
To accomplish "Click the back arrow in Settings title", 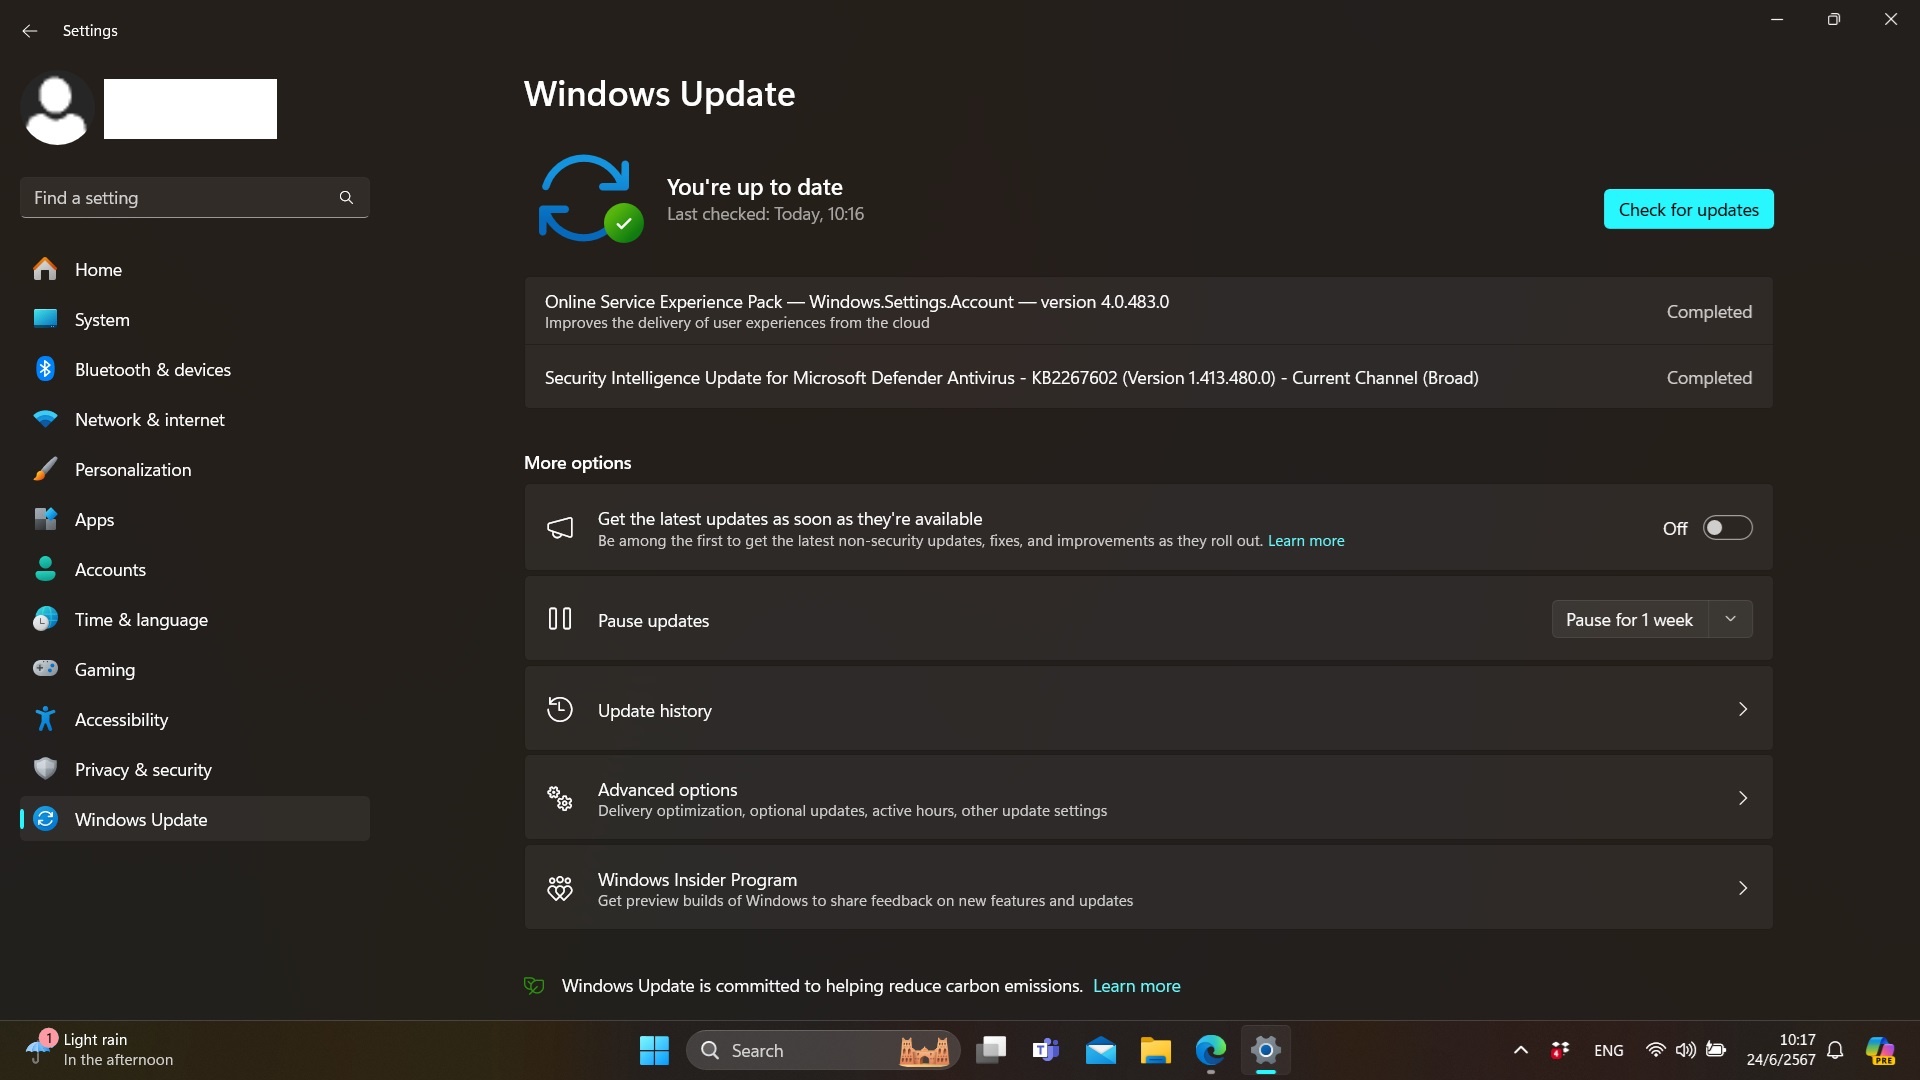I will (29, 31).
